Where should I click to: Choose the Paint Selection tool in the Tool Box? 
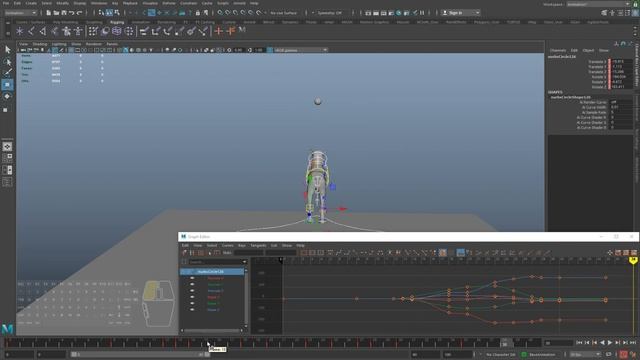(7, 73)
